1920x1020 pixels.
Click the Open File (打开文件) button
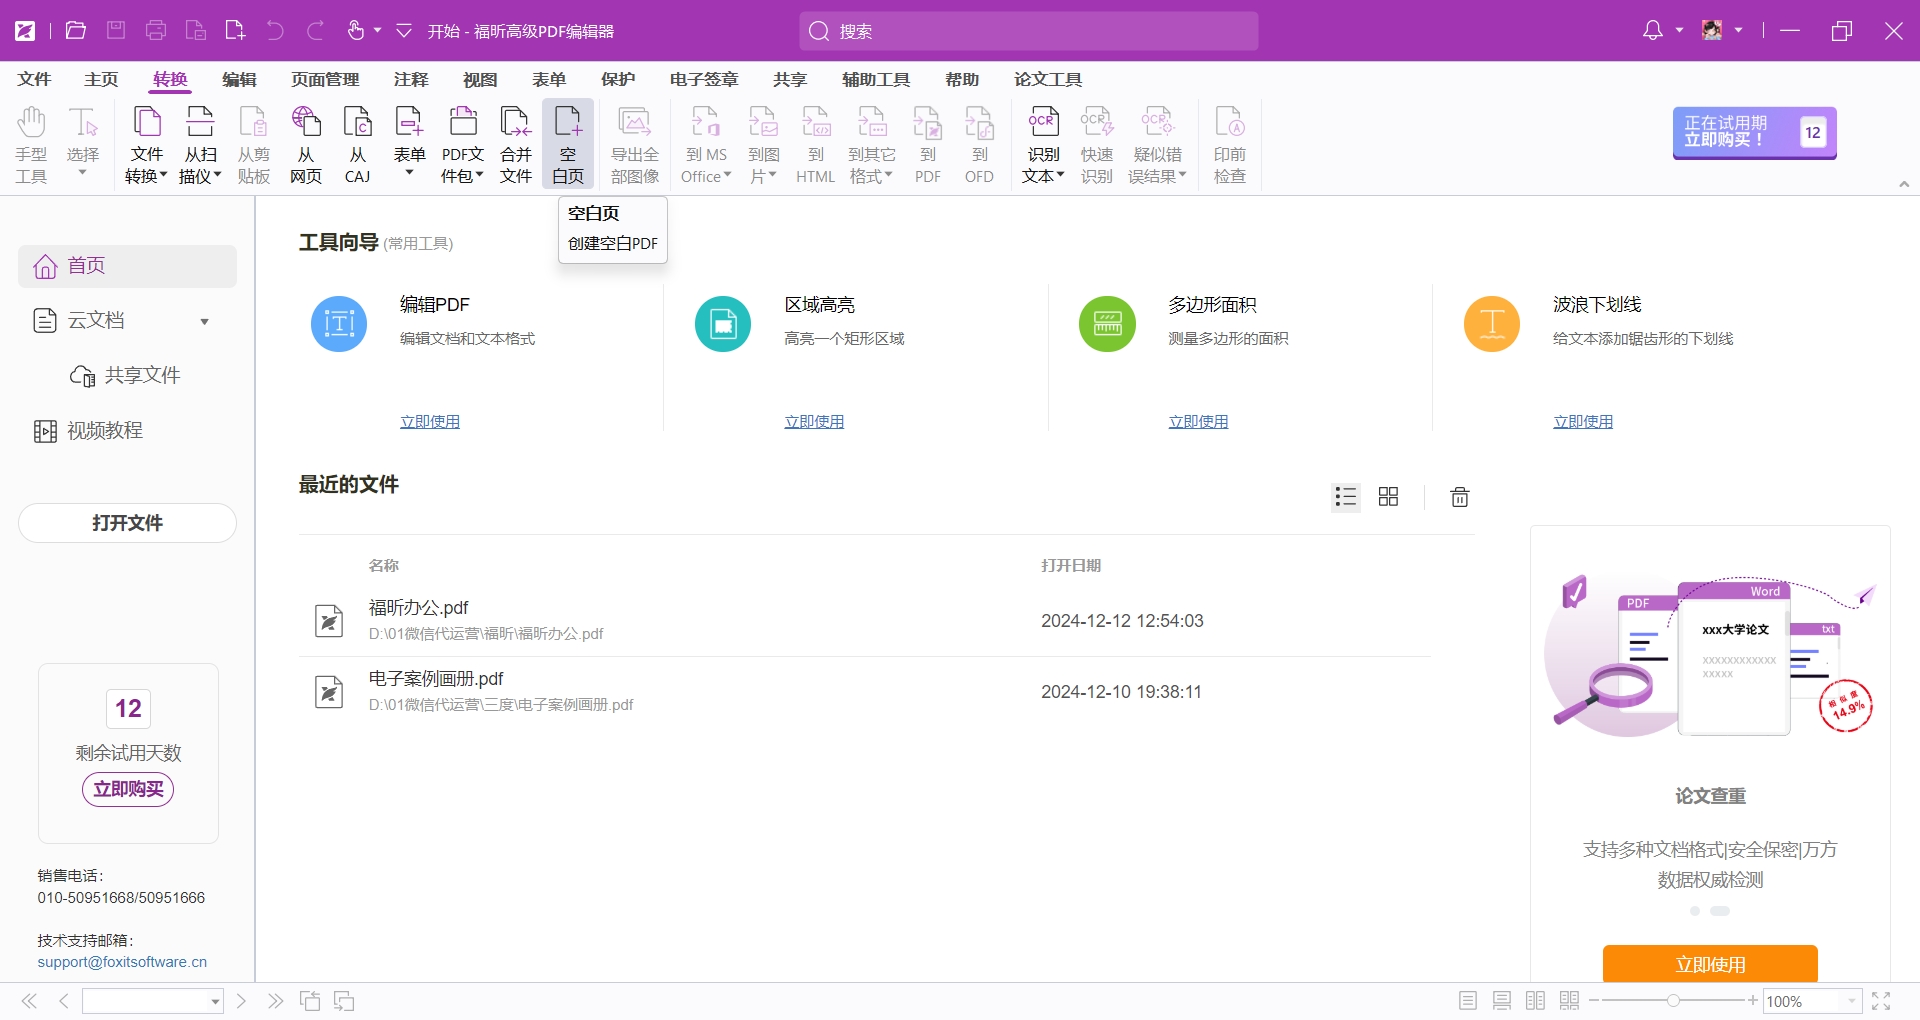(x=127, y=523)
